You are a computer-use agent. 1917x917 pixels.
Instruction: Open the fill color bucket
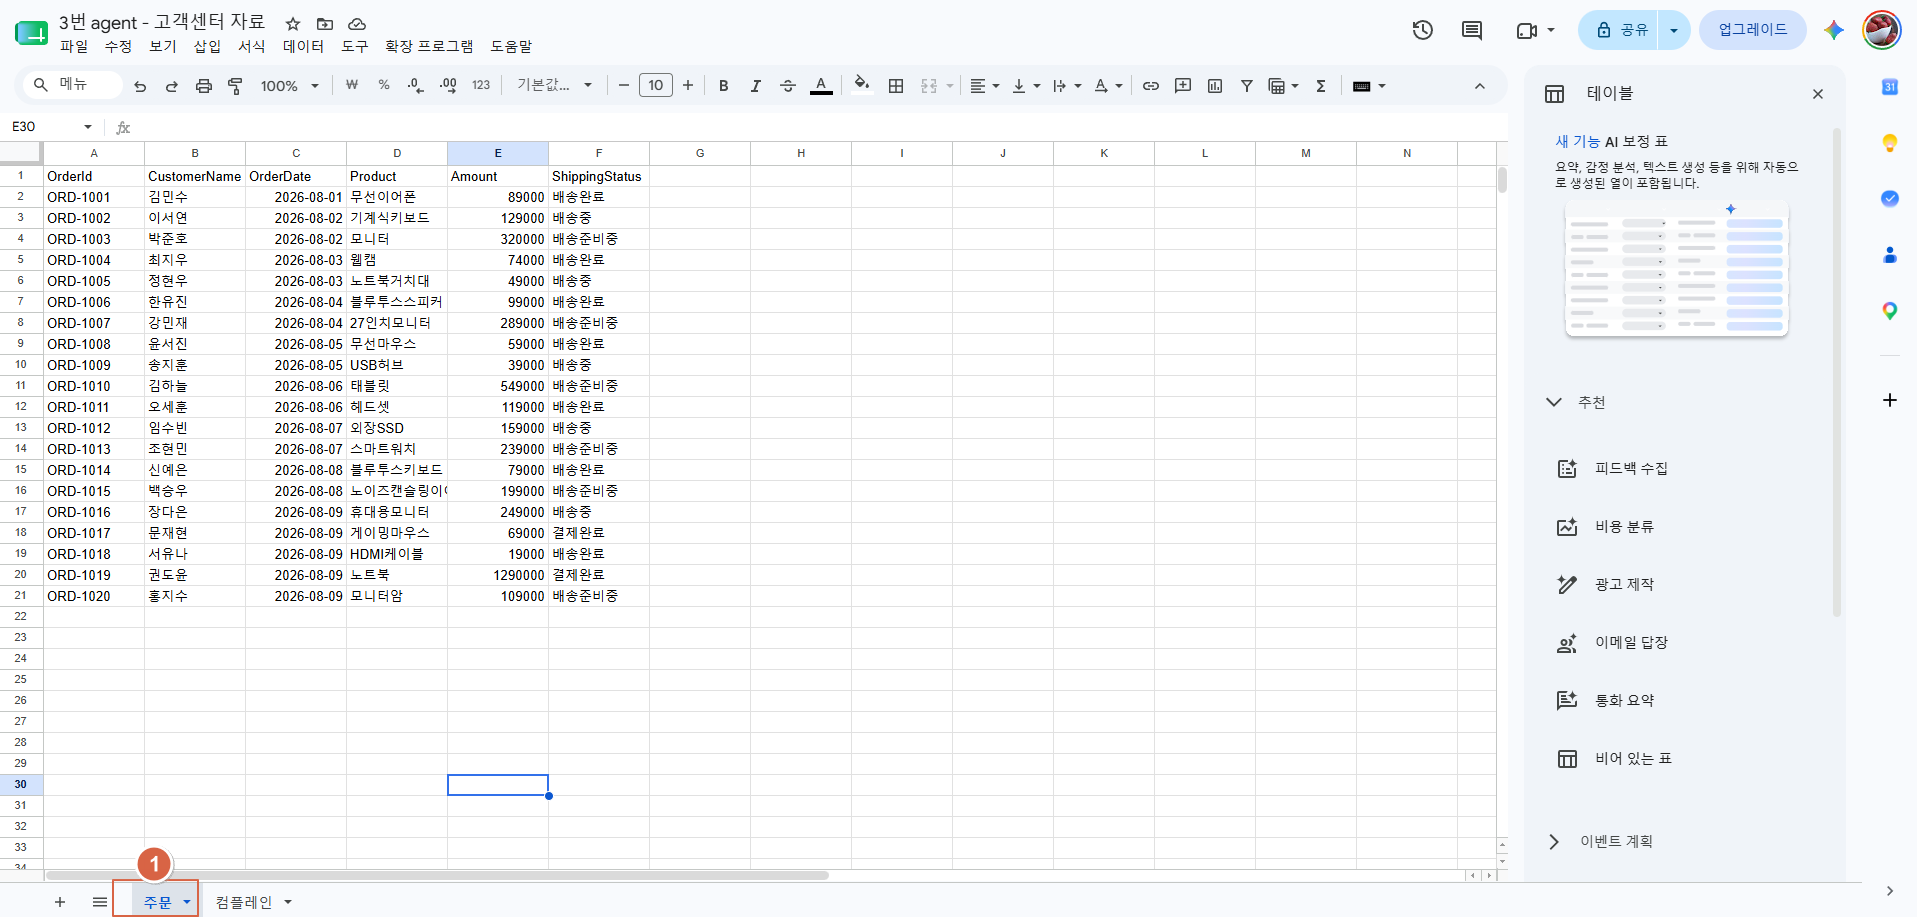pyautogui.click(x=862, y=85)
